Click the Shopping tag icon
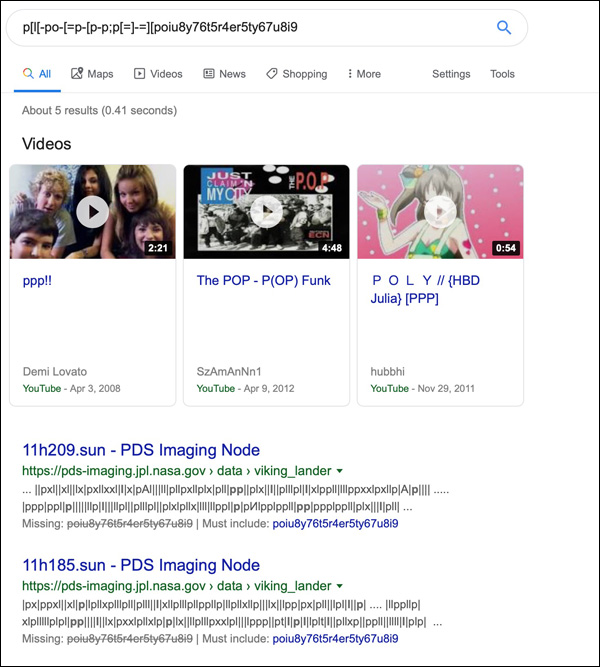 [x=271, y=74]
